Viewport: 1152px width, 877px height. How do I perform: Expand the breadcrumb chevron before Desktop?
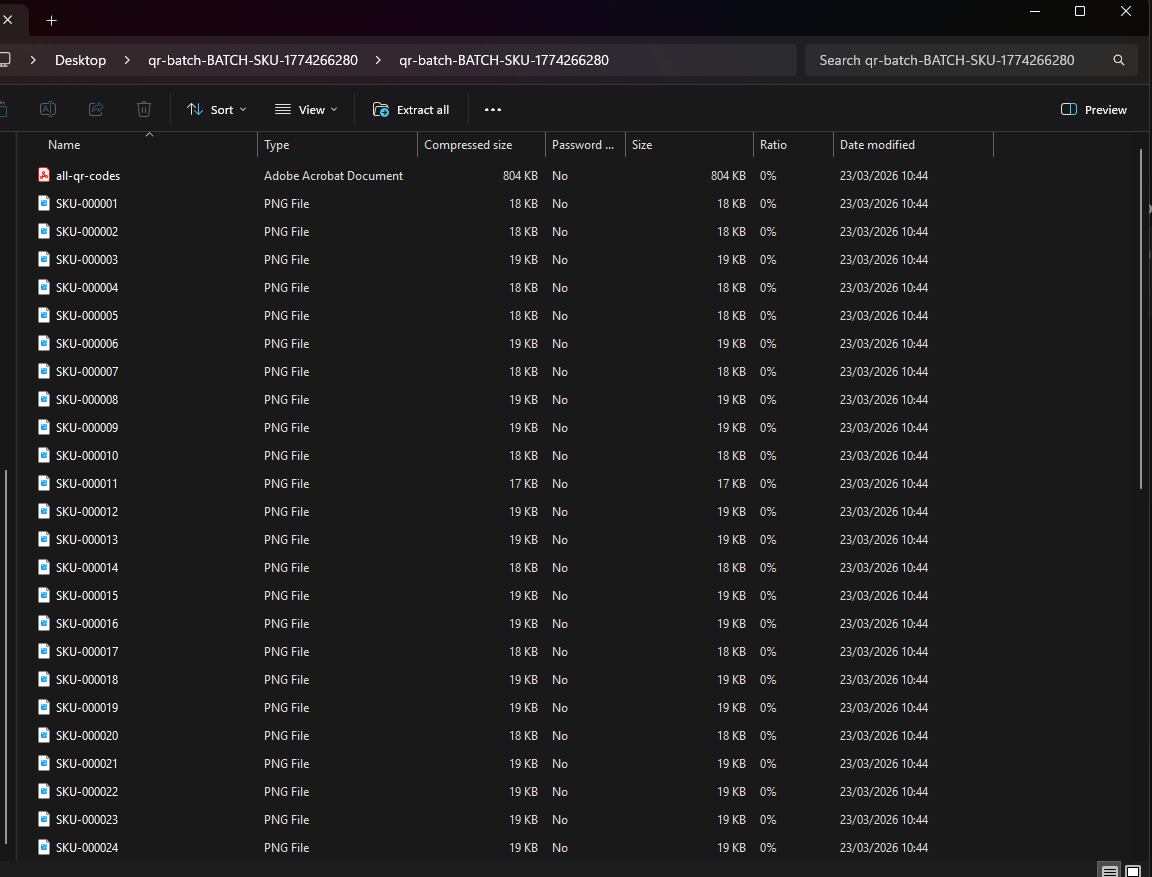33,60
